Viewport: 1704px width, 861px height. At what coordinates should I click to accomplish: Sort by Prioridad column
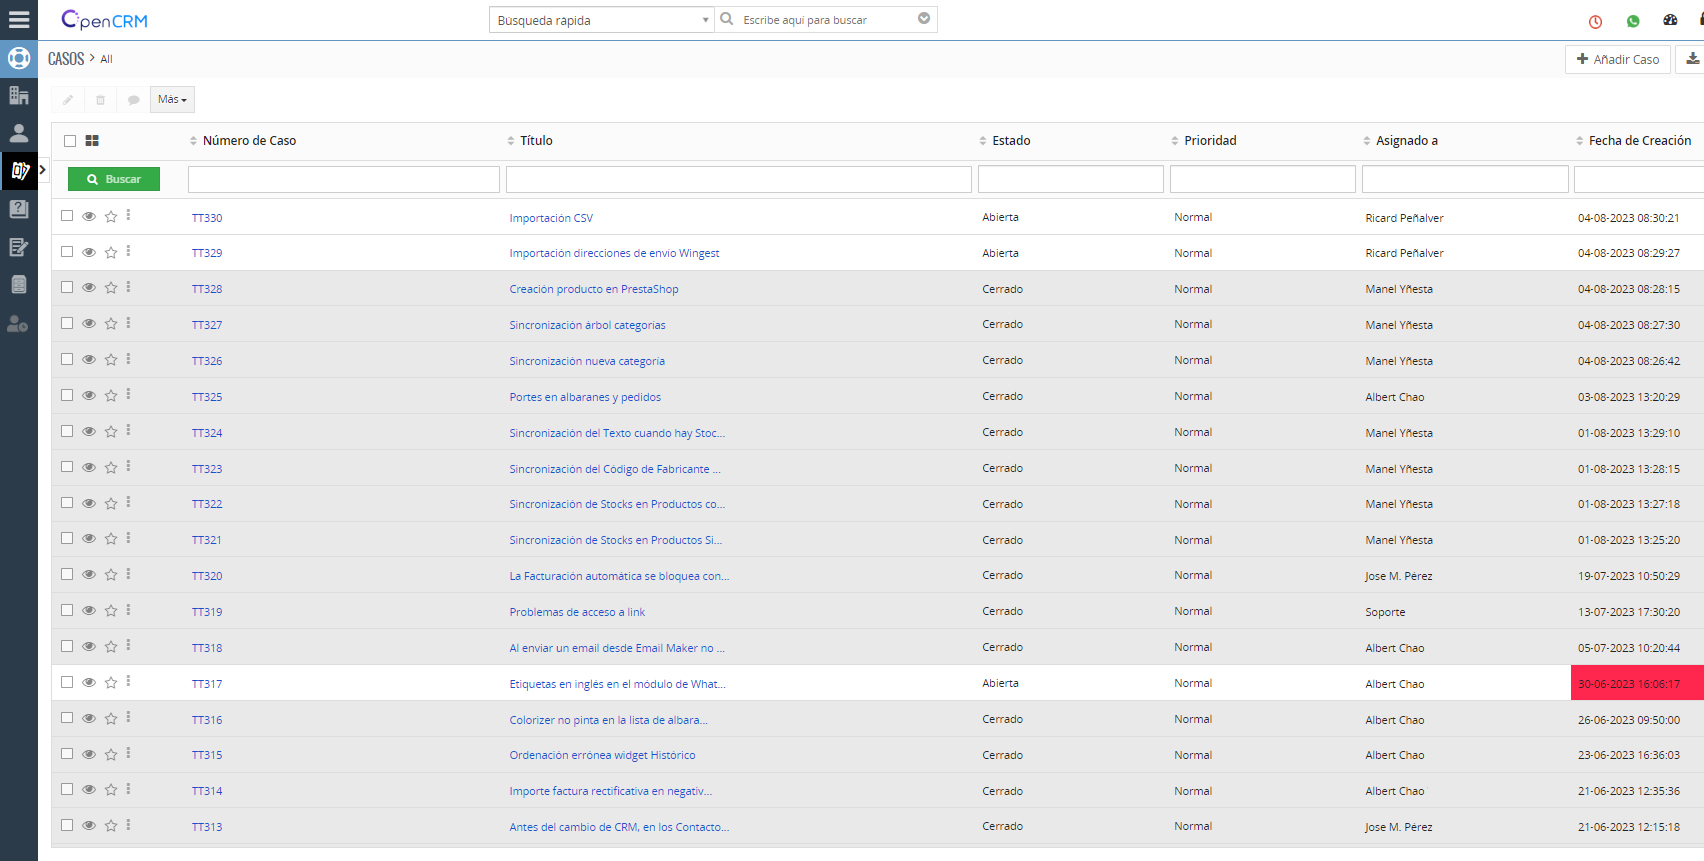[1210, 141]
